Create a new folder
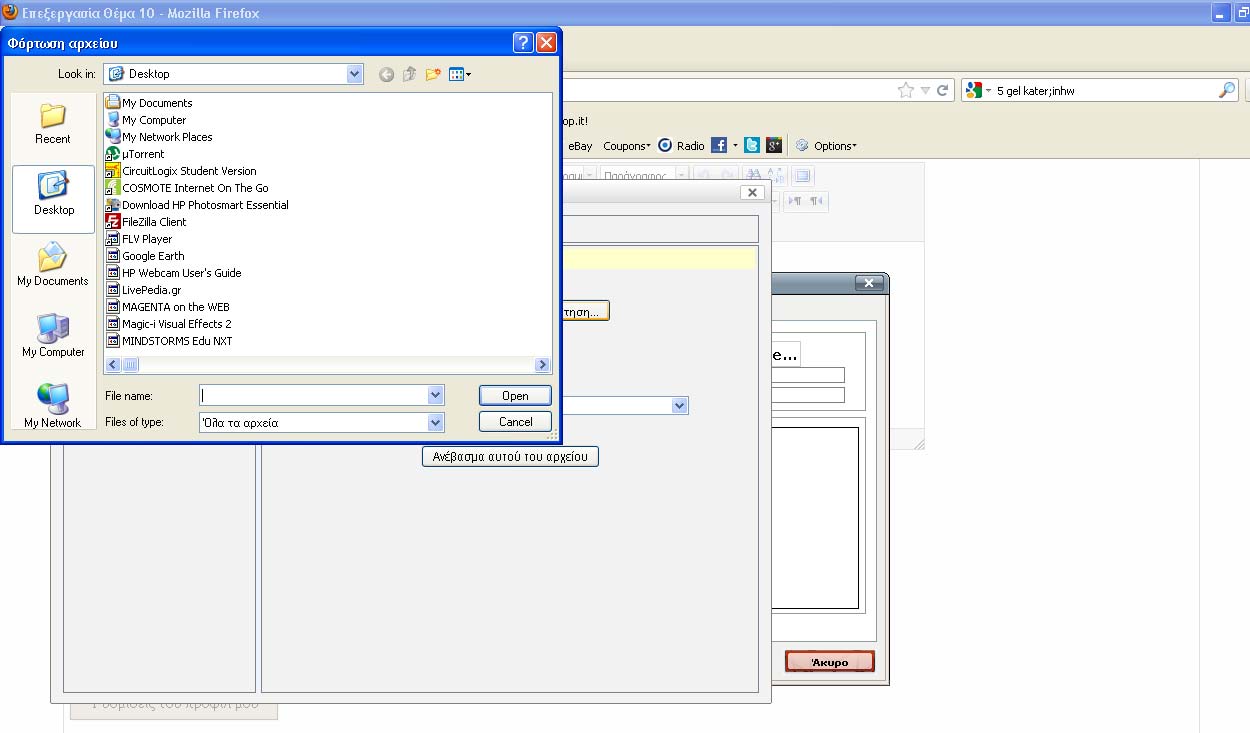 point(433,74)
